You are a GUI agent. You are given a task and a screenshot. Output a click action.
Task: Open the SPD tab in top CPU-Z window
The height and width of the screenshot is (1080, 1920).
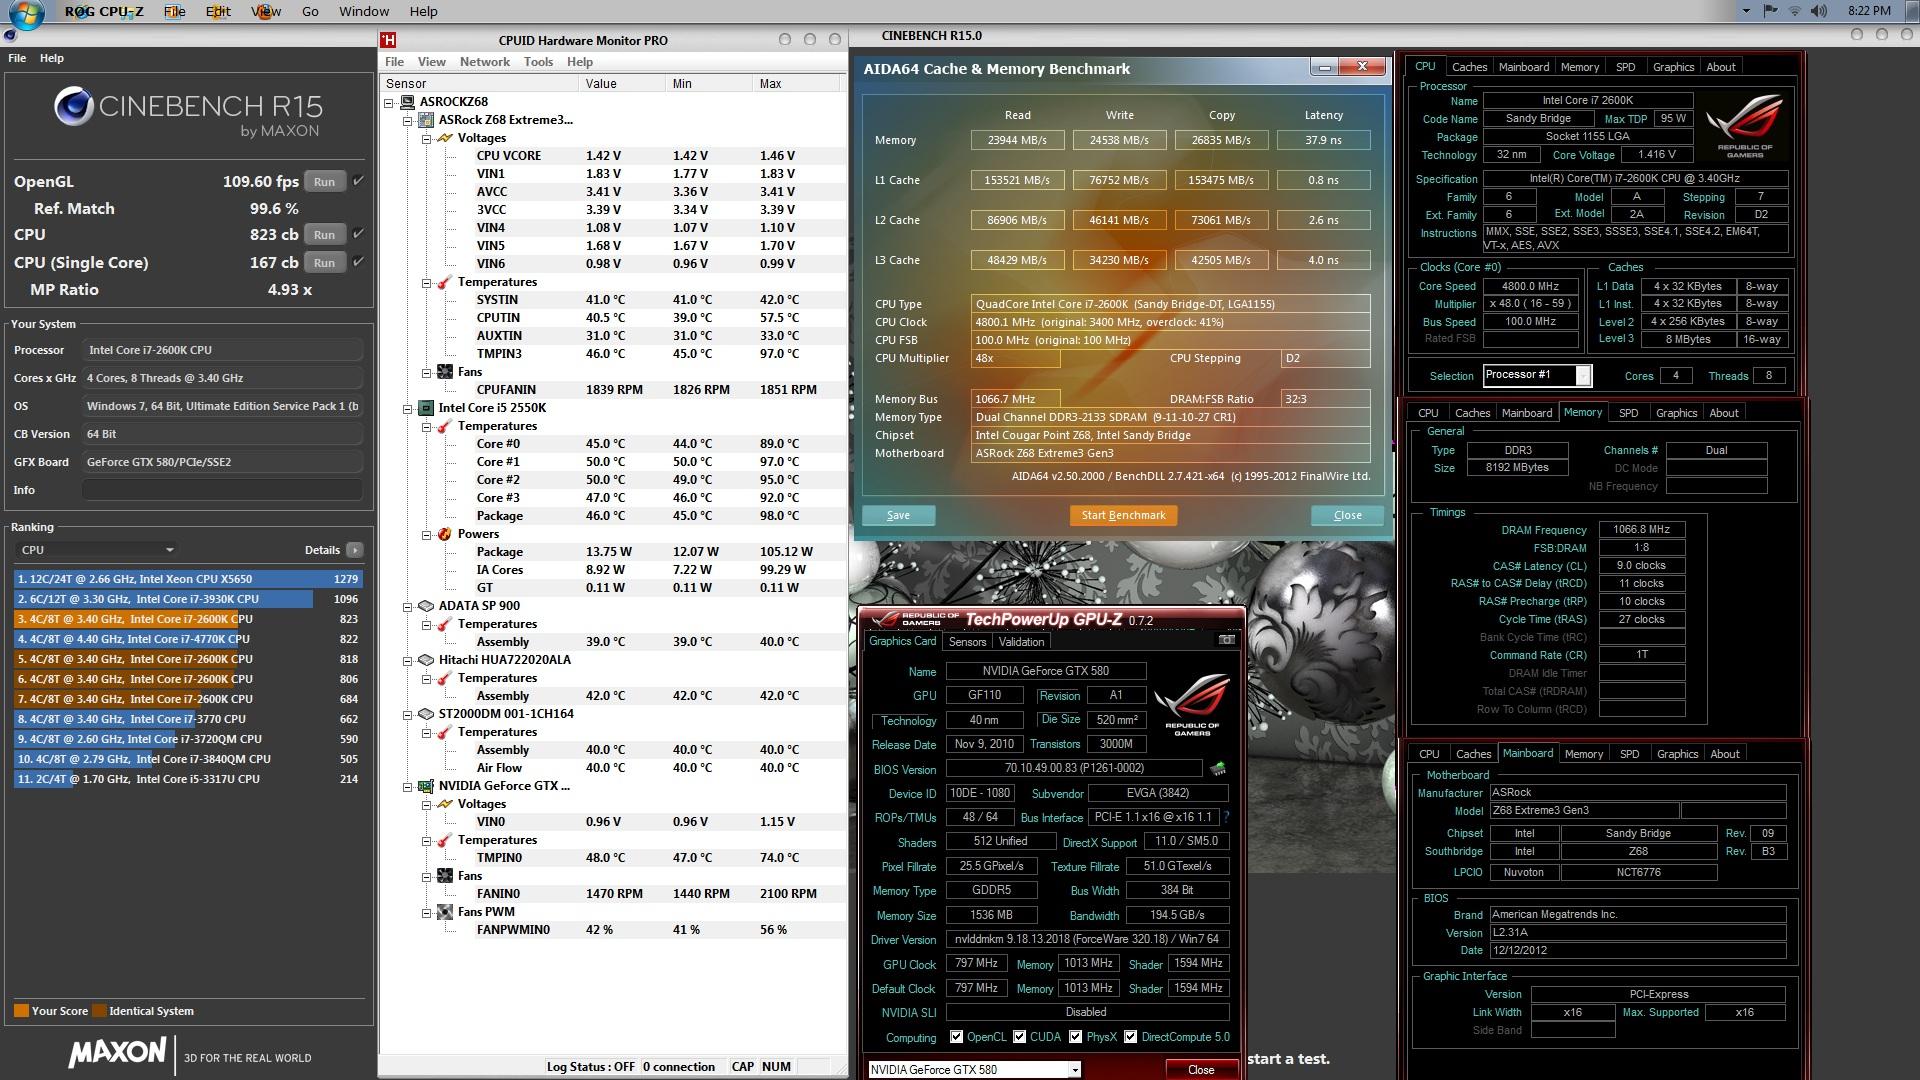pos(1626,67)
